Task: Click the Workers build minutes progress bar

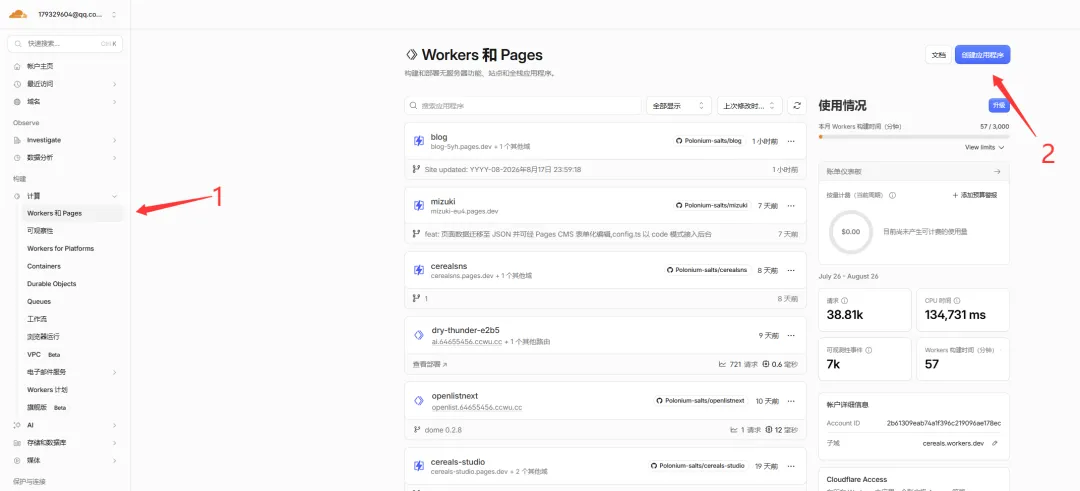Action: pyautogui.click(x=914, y=136)
